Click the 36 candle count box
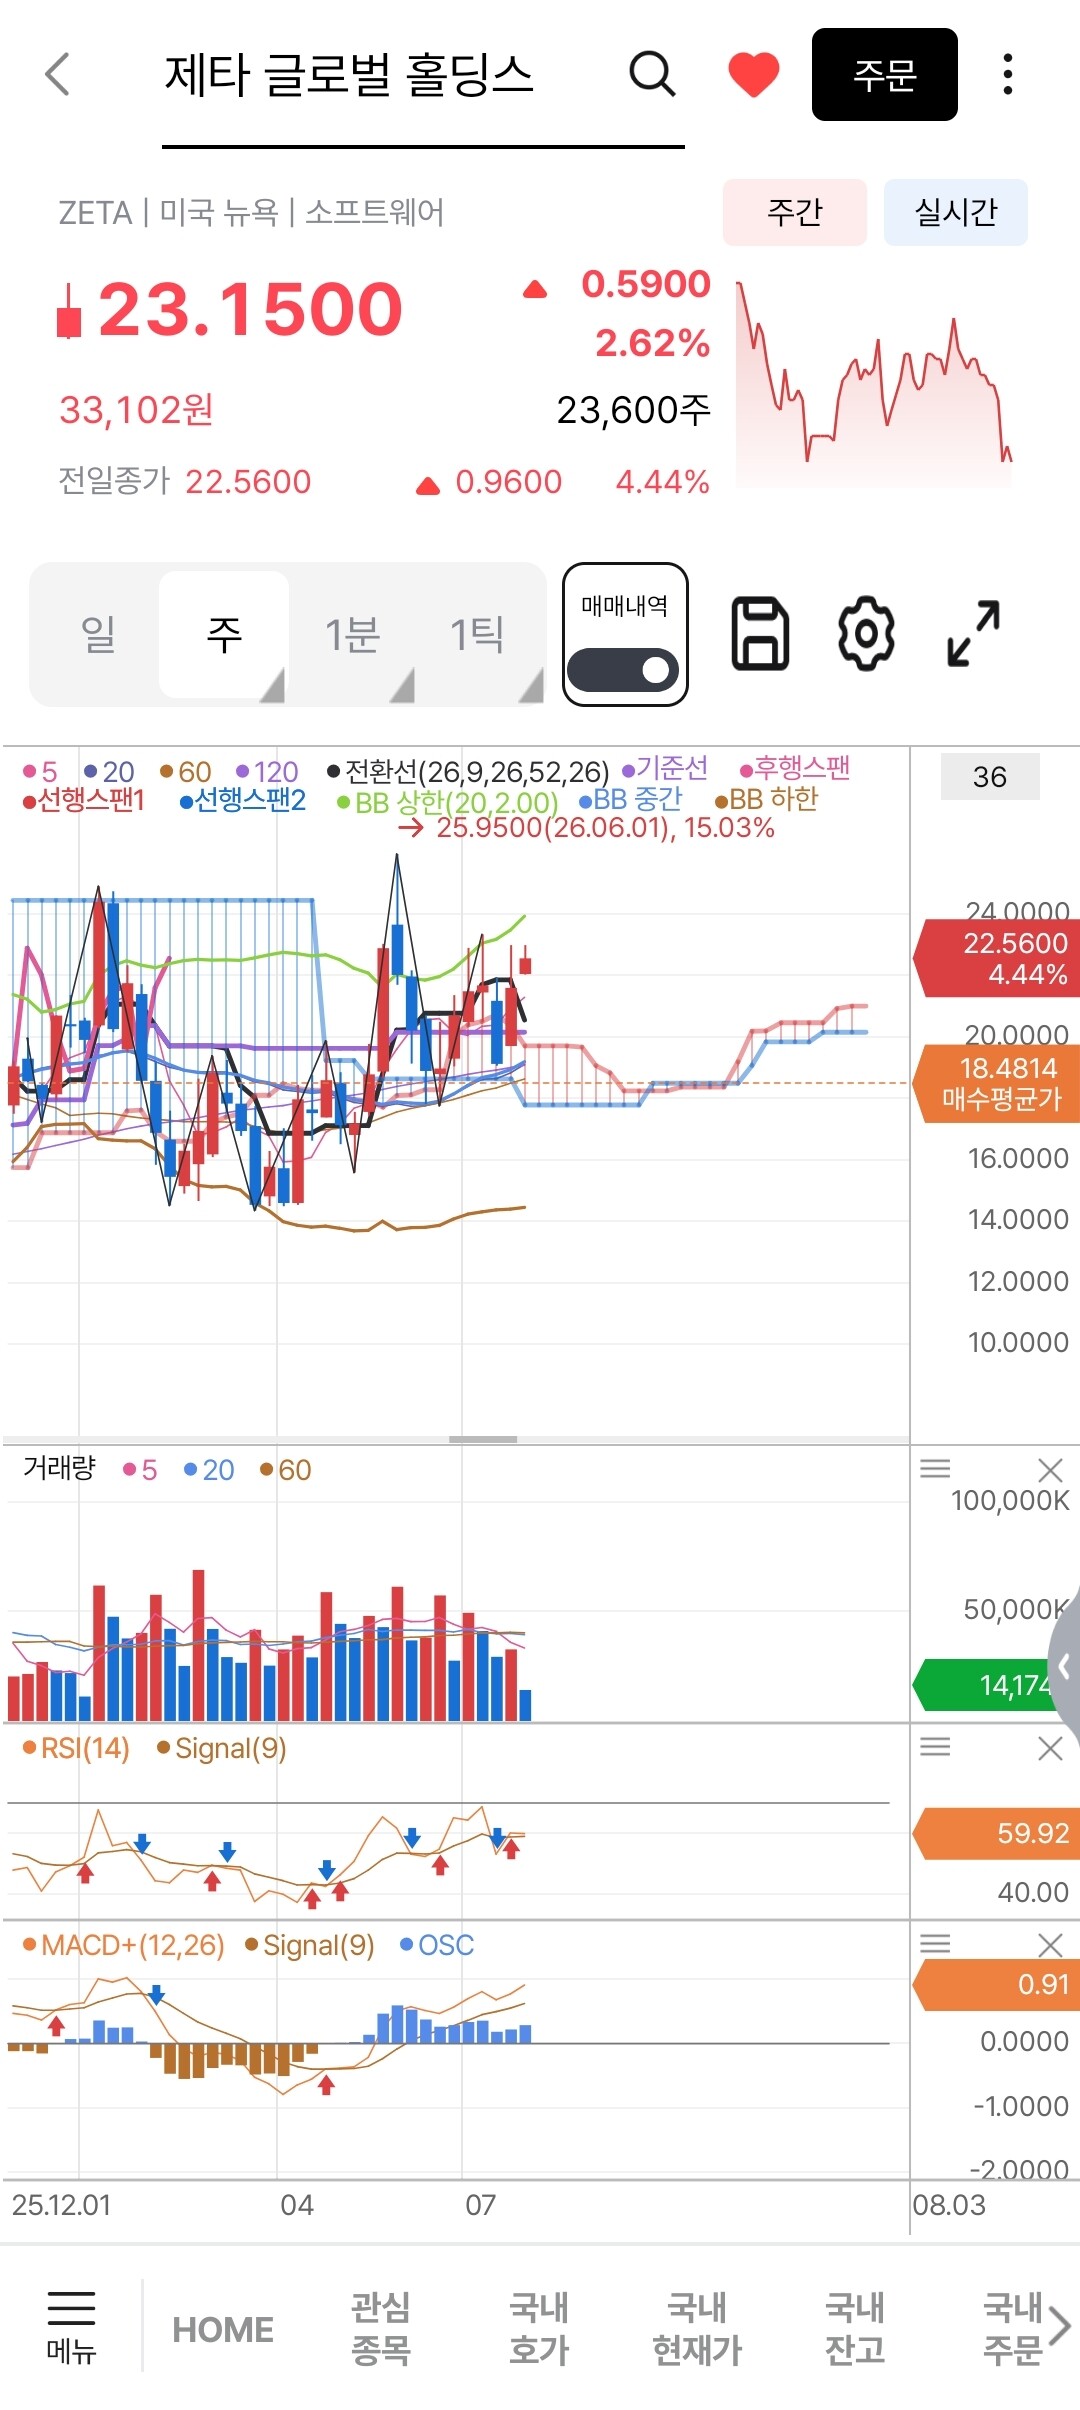The image size is (1080, 2410). 990,776
